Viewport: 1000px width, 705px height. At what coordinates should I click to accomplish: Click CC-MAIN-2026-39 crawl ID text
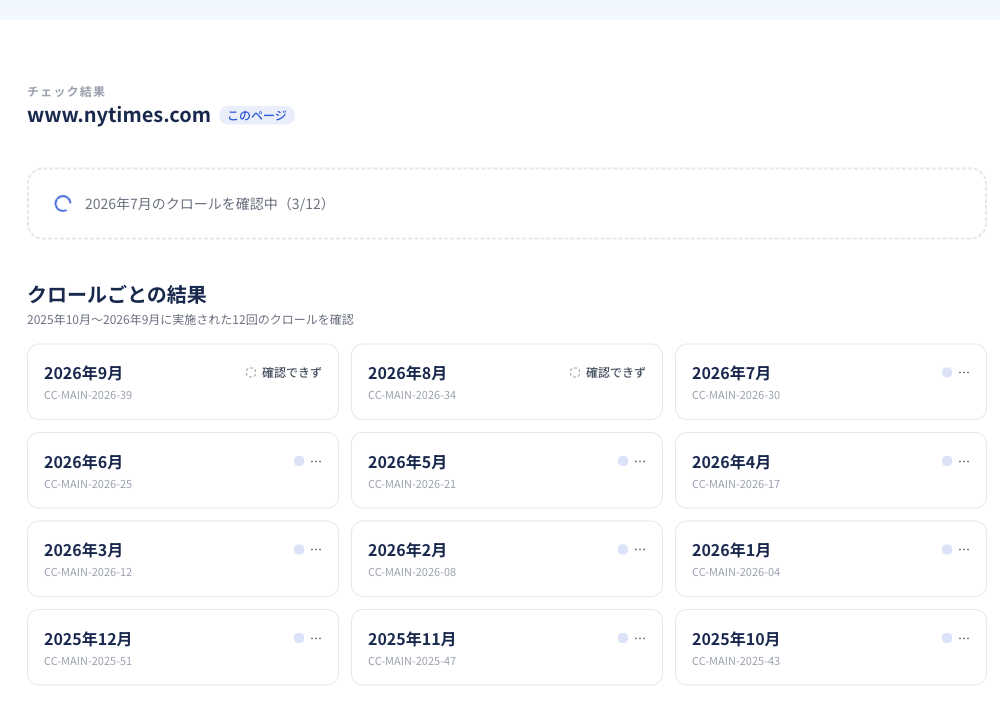point(88,395)
